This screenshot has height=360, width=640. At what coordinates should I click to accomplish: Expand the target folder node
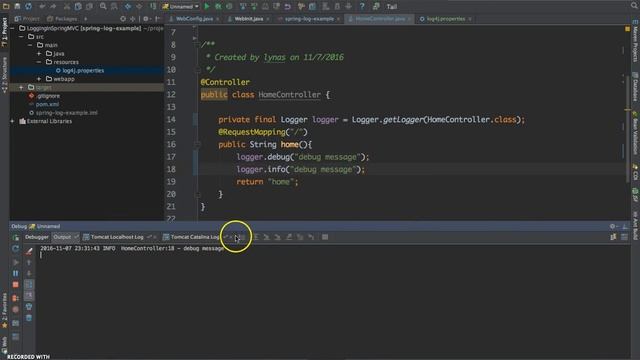(x=21, y=87)
